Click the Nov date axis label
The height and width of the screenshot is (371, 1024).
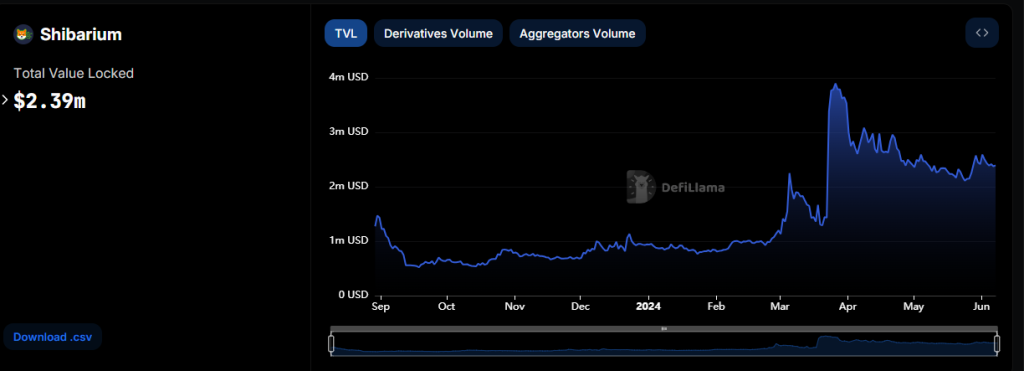pos(515,306)
